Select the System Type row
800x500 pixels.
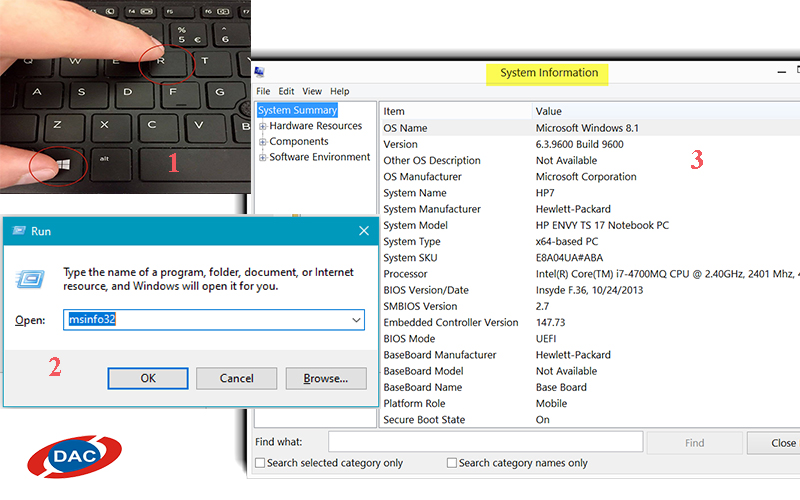tap(590, 242)
